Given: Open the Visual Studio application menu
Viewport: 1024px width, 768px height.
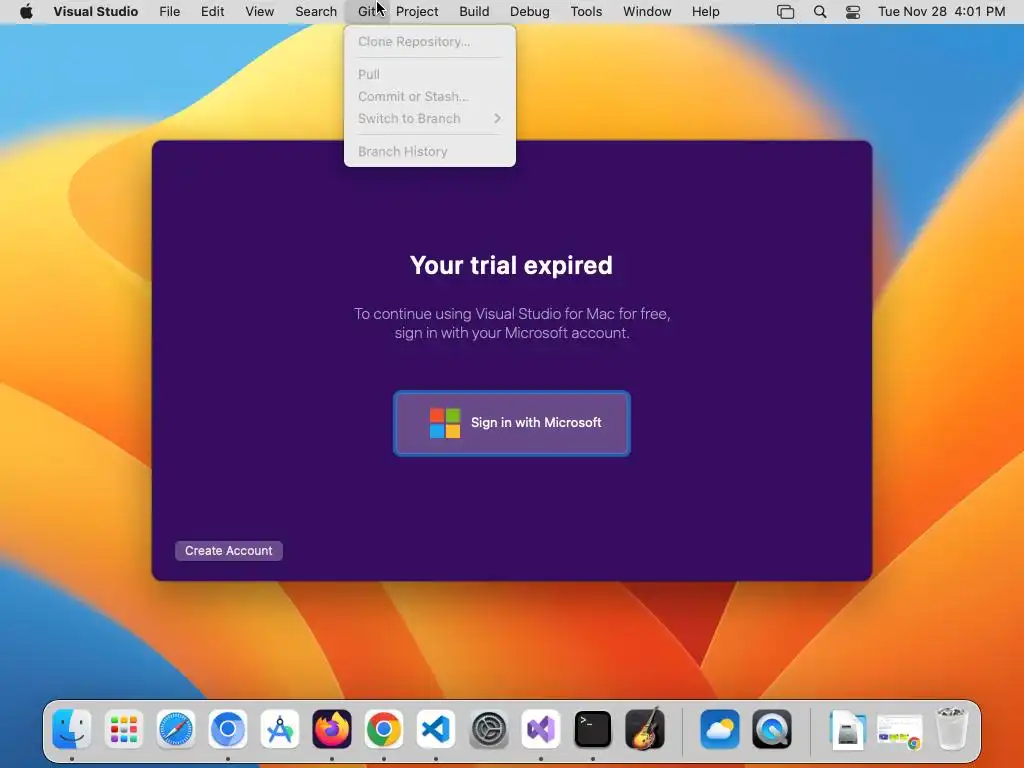Looking at the screenshot, I should (x=96, y=11).
